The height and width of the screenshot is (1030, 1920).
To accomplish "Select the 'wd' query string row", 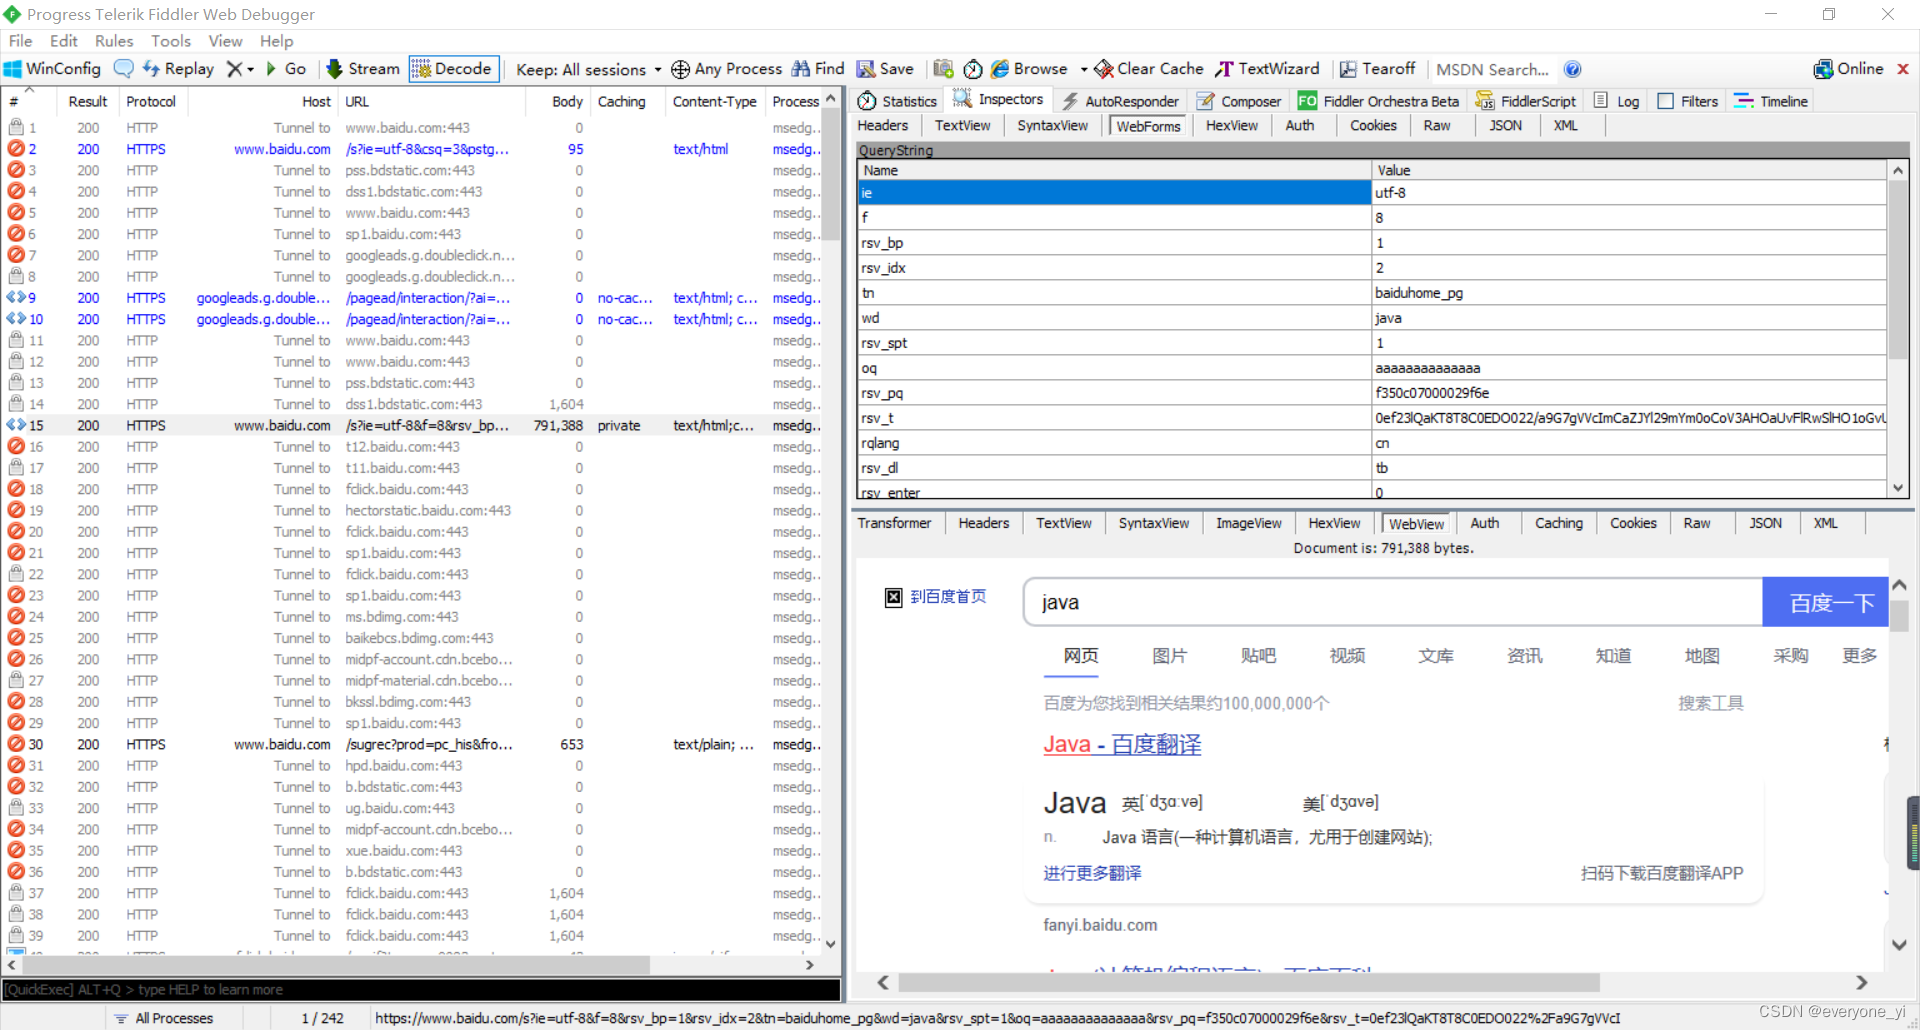I will tap(1372, 318).
